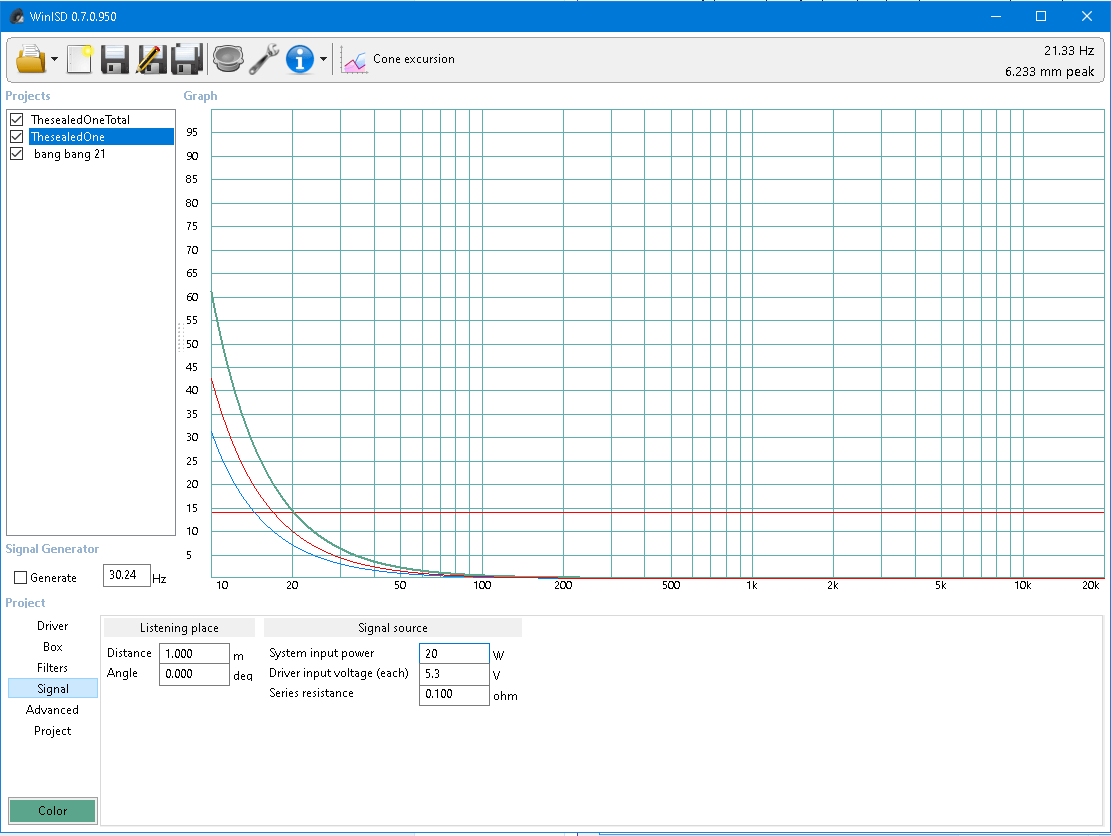Click the panel splitter grip beside graph
Screen dimensions: 1111x836
click(x=180, y=337)
